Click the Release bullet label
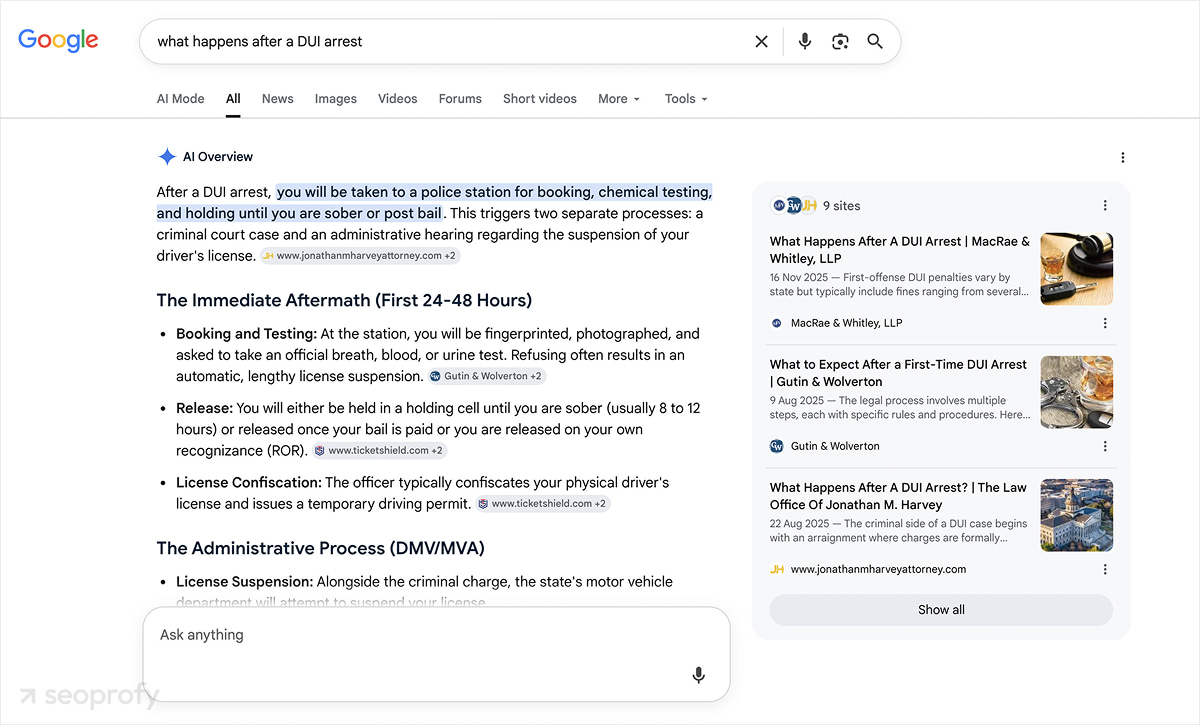Screen dimensions: 1200x725 click(x=204, y=408)
